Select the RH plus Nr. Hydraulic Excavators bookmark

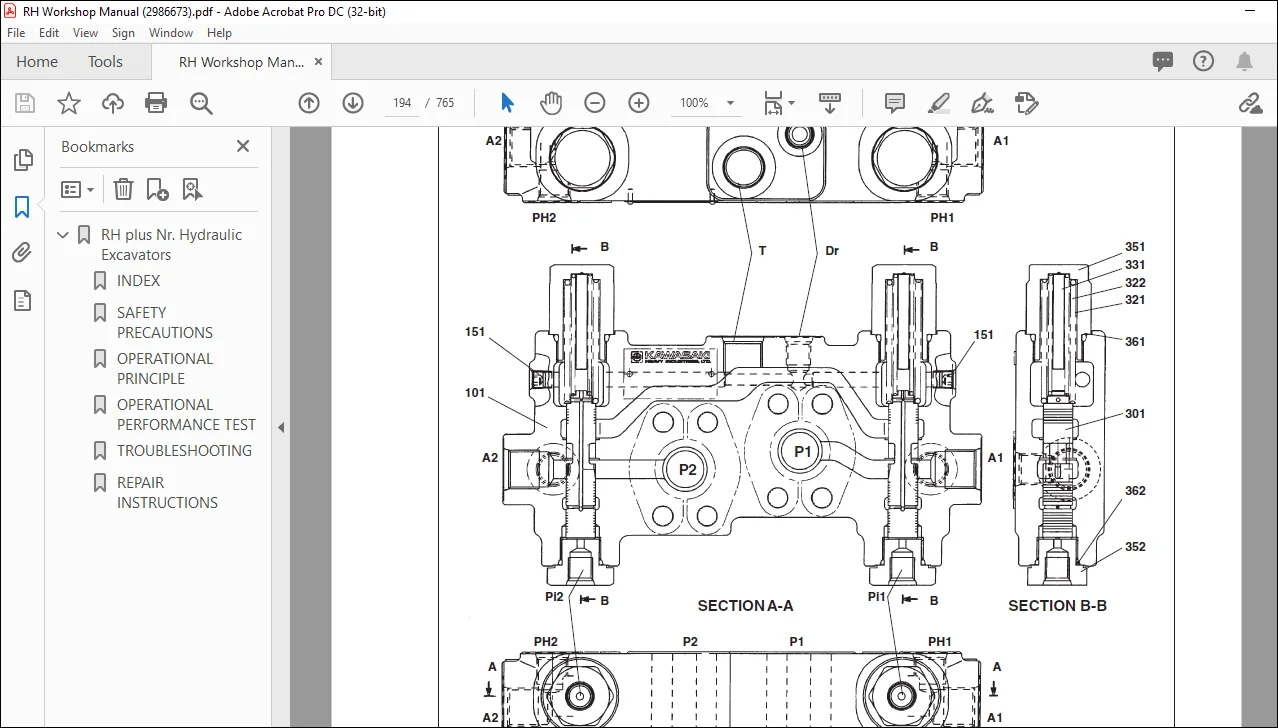171,245
